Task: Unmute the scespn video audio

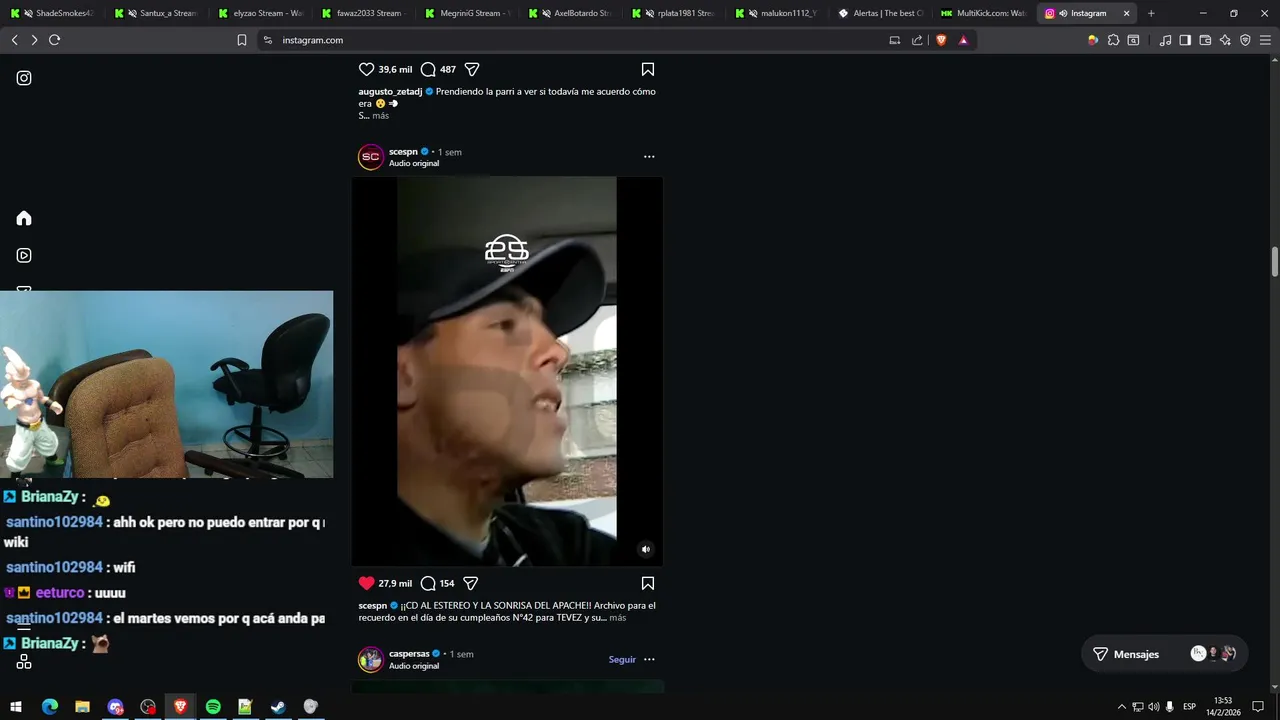Action: (646, 549)
